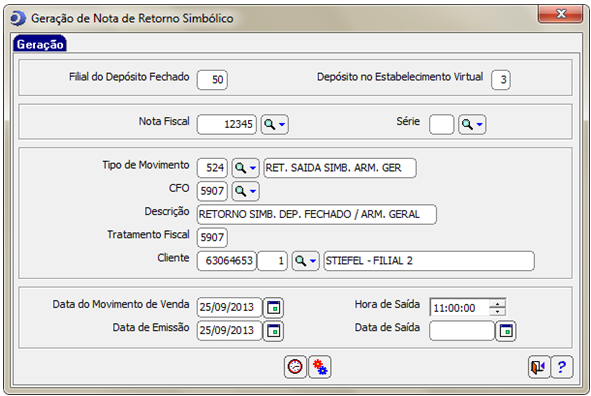Click the Hora de Saída label

coord(387,304)
